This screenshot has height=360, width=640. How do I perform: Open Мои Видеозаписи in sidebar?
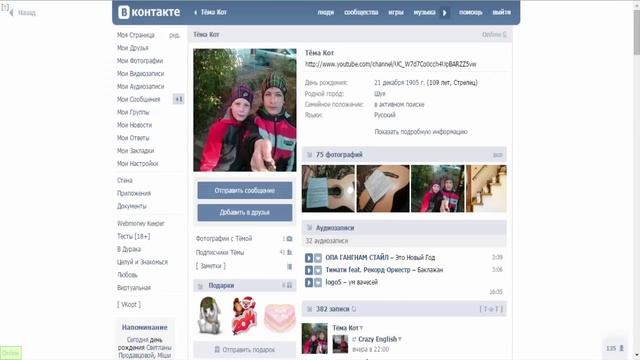(140, 74)
